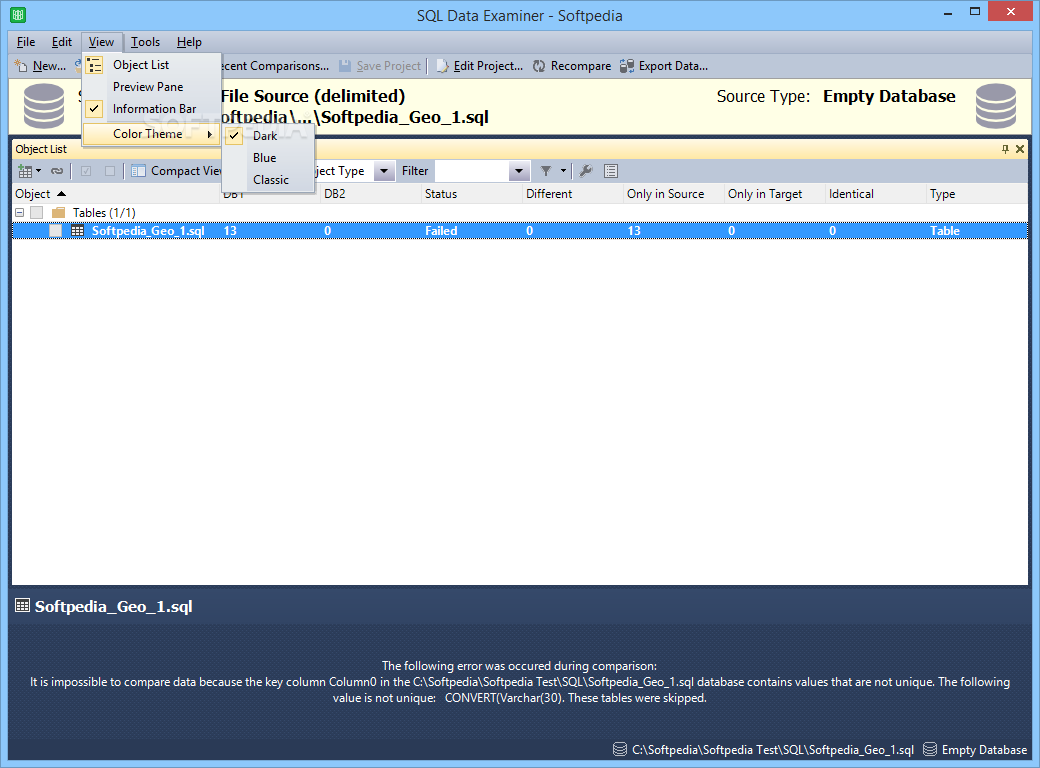The image size is (1040, 768).
Task: Click the View menu
Action: [x=101, y=42]
